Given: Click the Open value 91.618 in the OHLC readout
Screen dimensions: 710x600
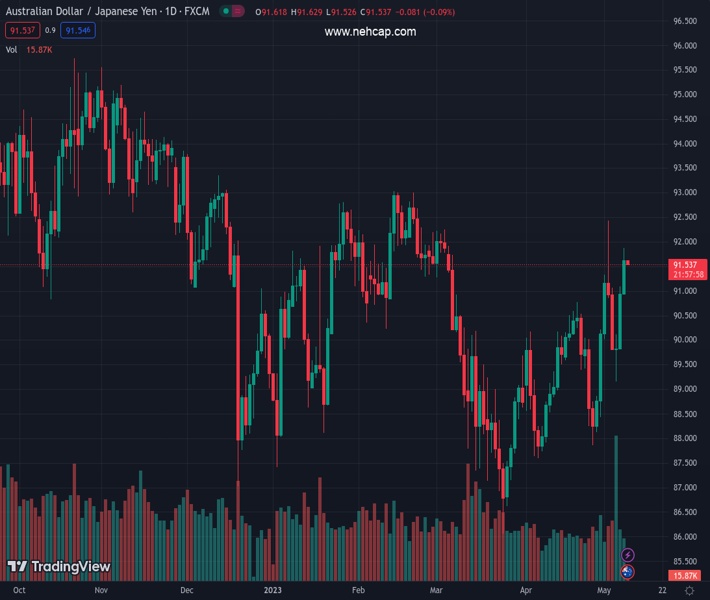Looking at the screenshot, I should pyautogui.click(x=275, y=12).
